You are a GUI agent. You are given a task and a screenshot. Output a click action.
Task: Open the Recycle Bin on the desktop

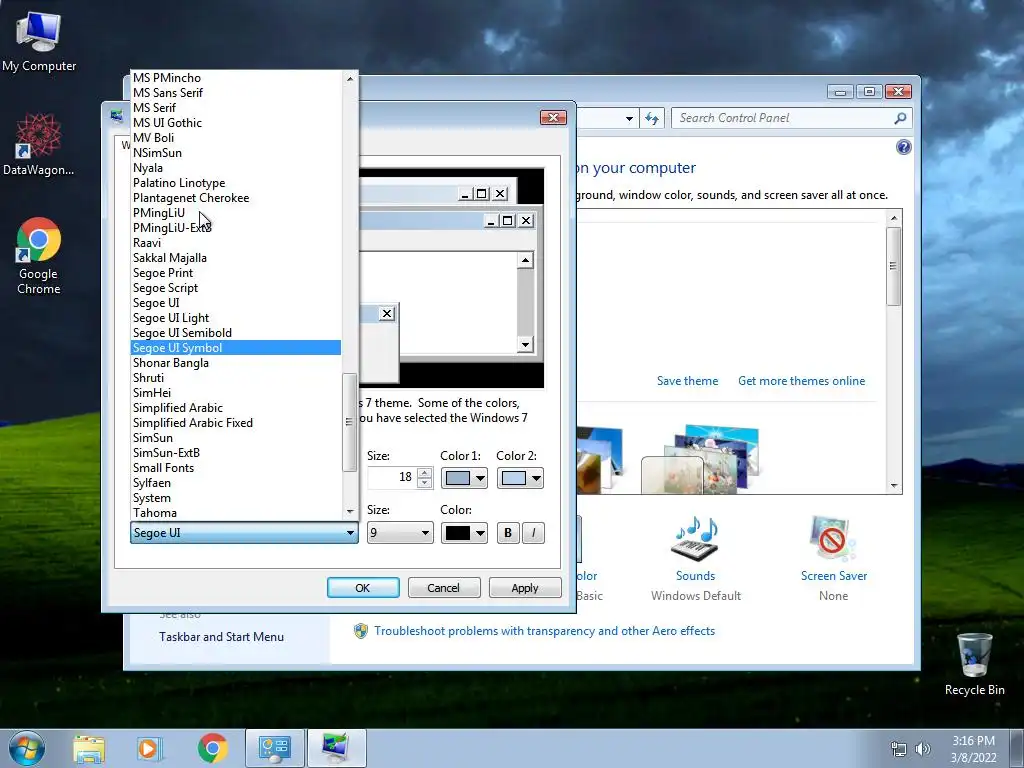[x=974, y=664]
